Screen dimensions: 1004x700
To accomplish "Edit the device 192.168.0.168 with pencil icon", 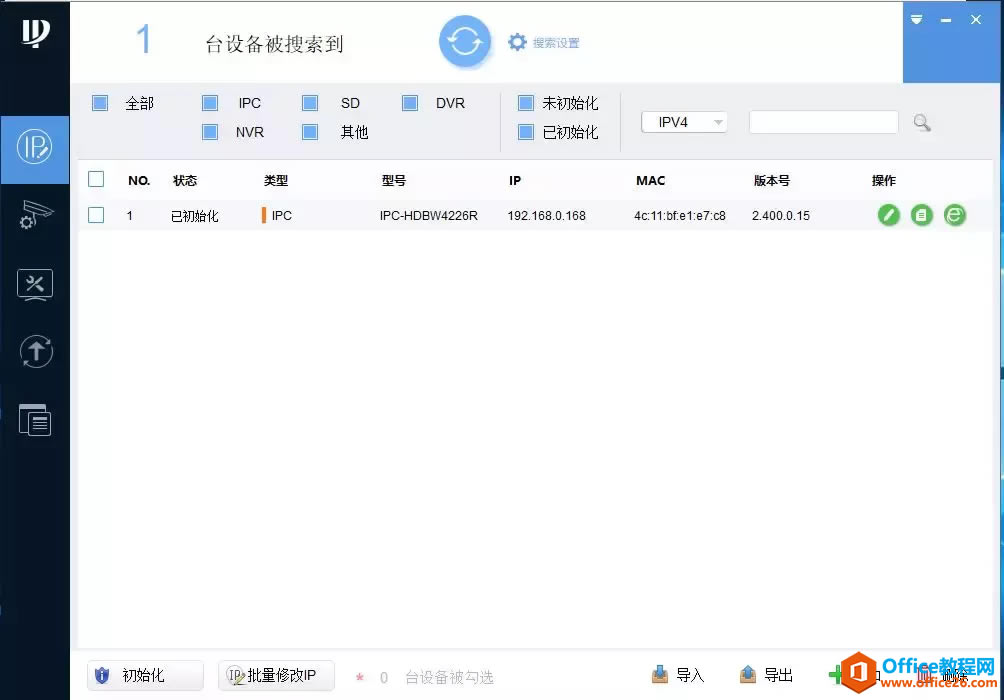I will (x=889, y=215).
